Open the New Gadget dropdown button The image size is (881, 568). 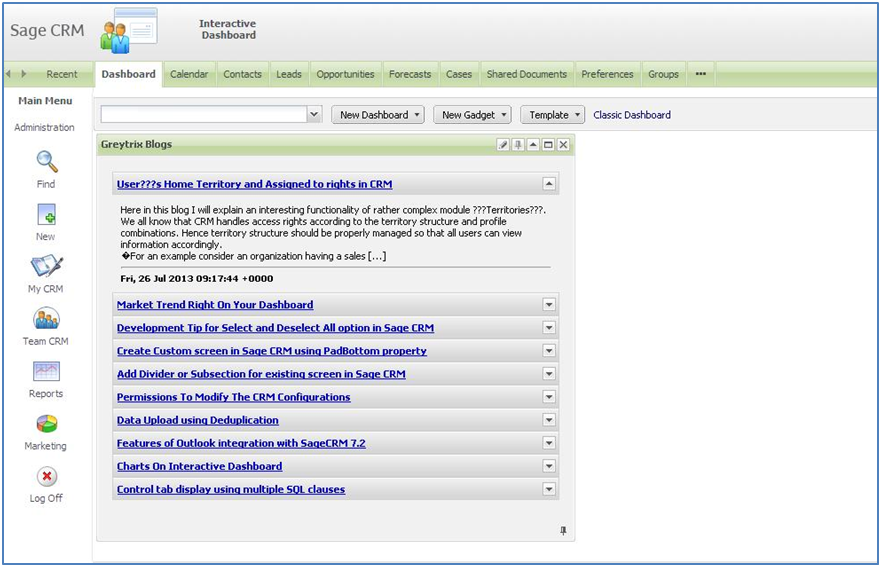tap(473, 115)
